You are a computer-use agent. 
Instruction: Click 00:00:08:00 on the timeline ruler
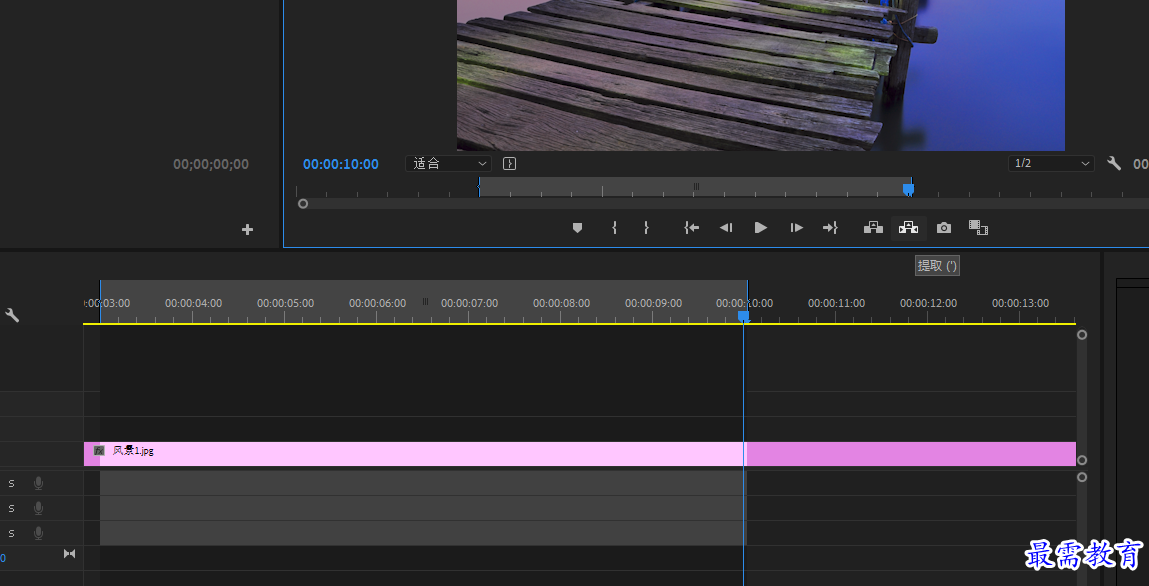pyautogui.click(x=561, y=303)
